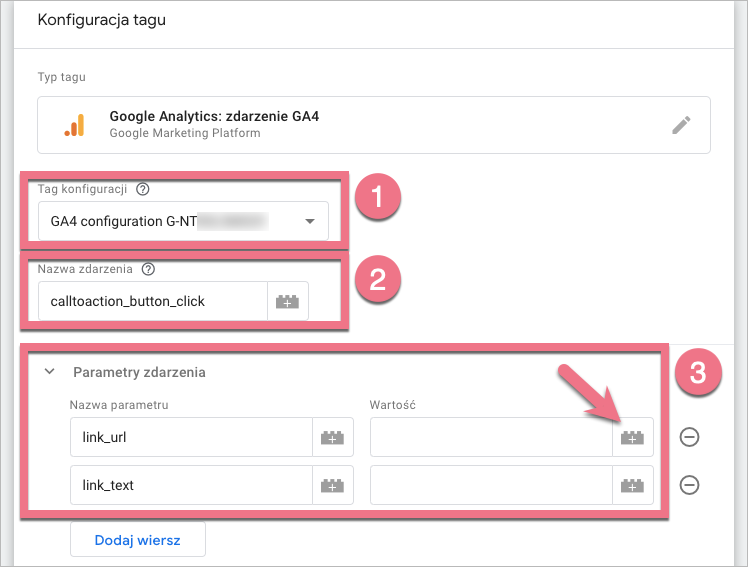Click help icon next to Nazwa zdarzenia
Viewport: 748px width, 567px height.
pos(149,269)
